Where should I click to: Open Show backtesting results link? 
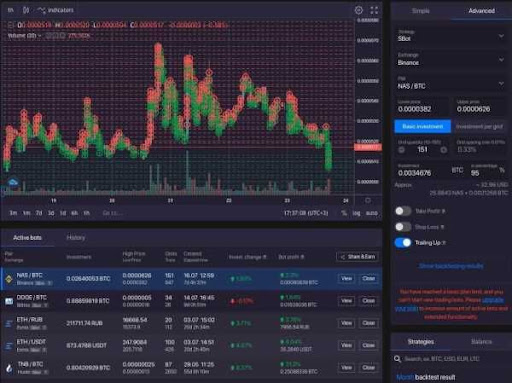[451, 266]
